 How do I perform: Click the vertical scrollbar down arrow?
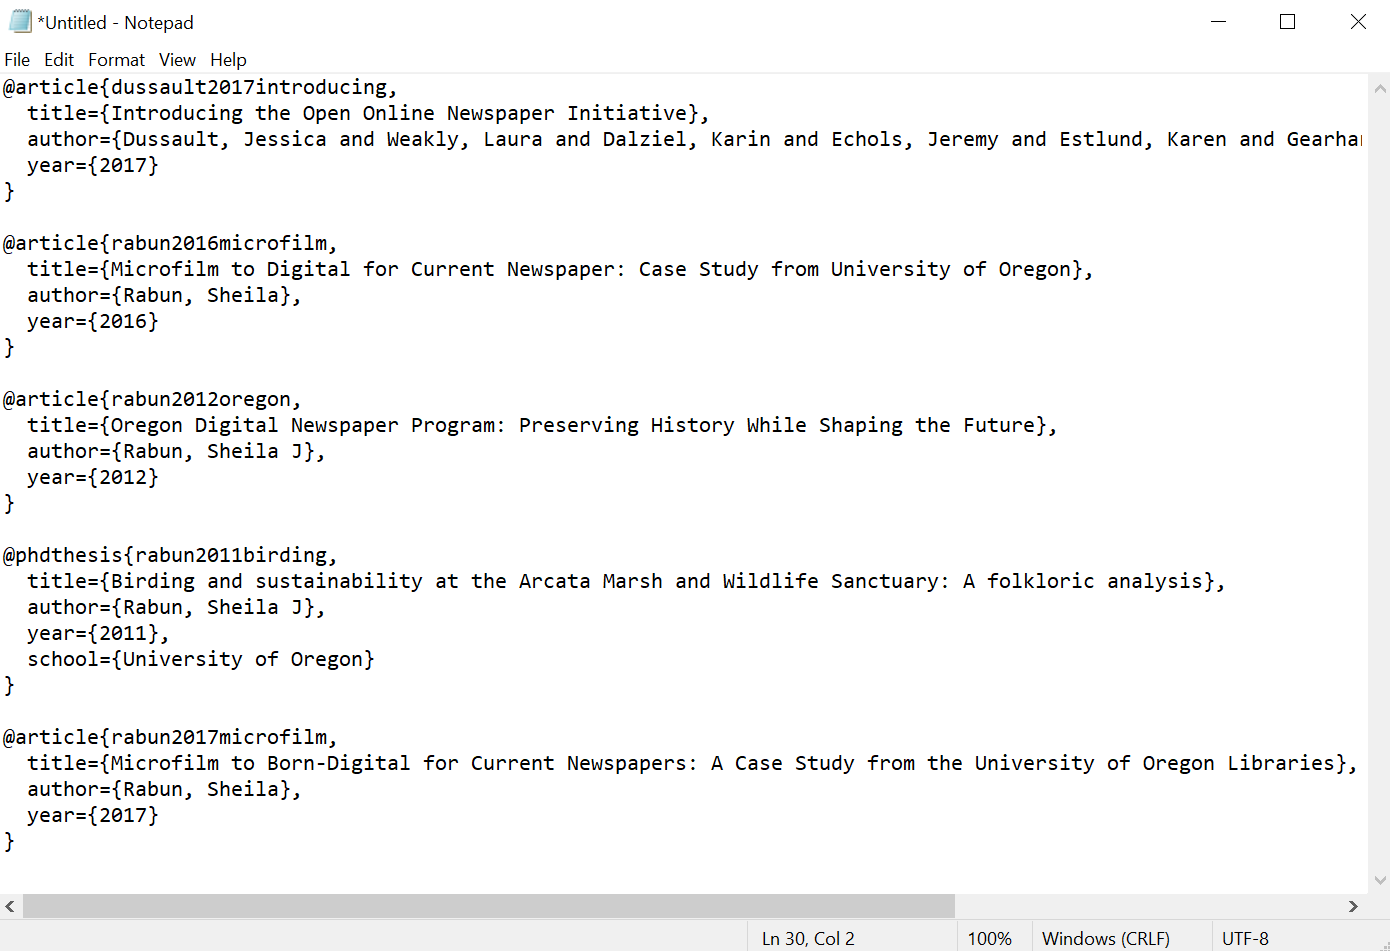pyautogui.click(x=1380, y=881)
